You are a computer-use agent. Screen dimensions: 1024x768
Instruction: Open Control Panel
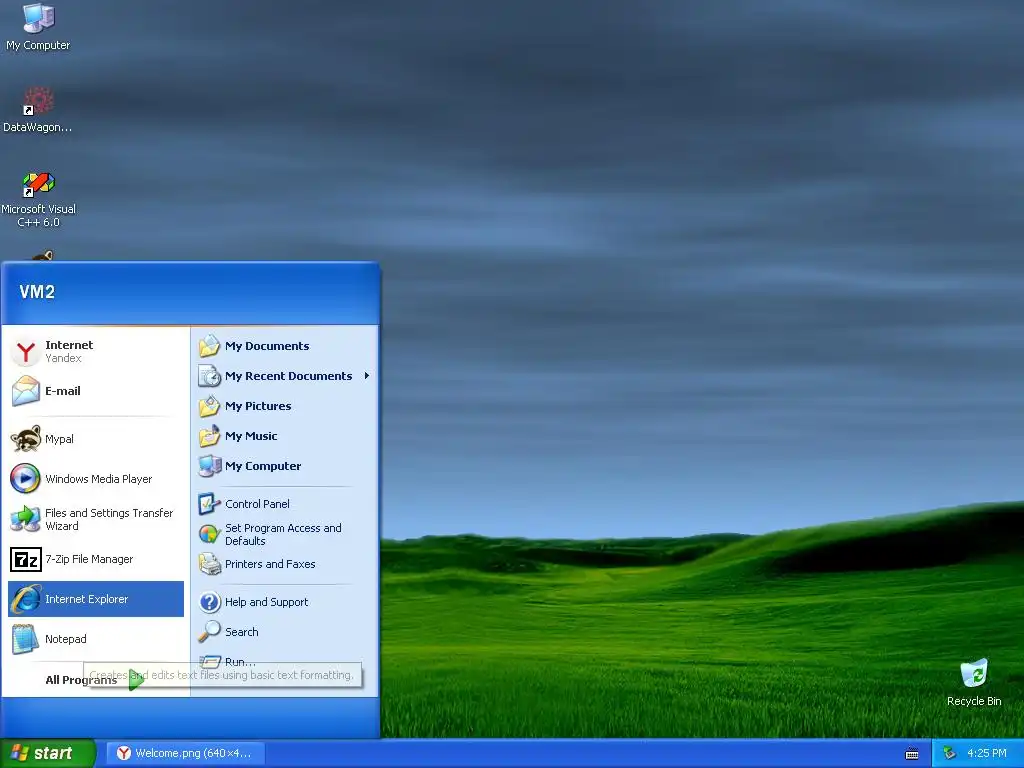click(x=285, y=504)
